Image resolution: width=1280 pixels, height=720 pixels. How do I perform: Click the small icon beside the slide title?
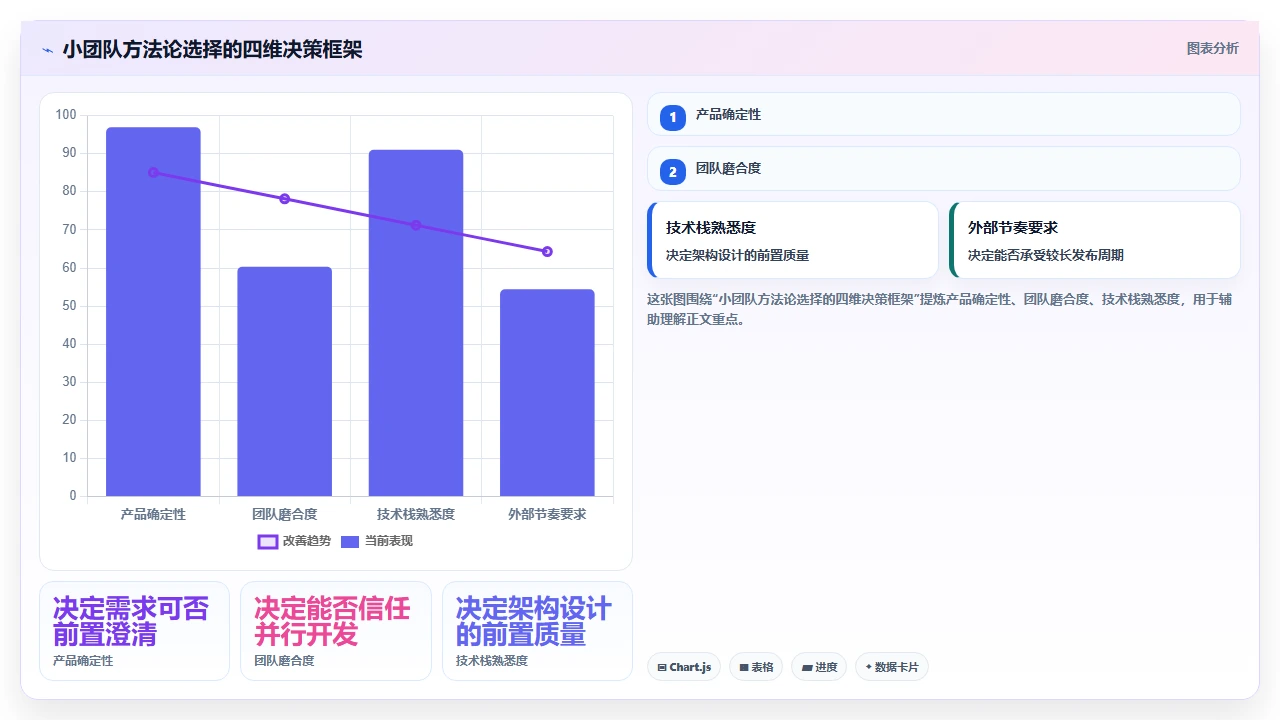47,49
